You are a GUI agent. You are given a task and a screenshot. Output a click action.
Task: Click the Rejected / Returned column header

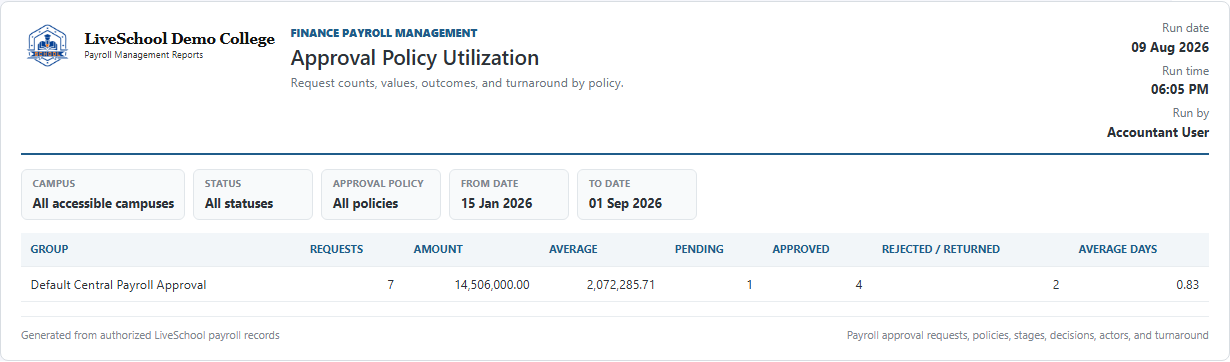(940, 249)
